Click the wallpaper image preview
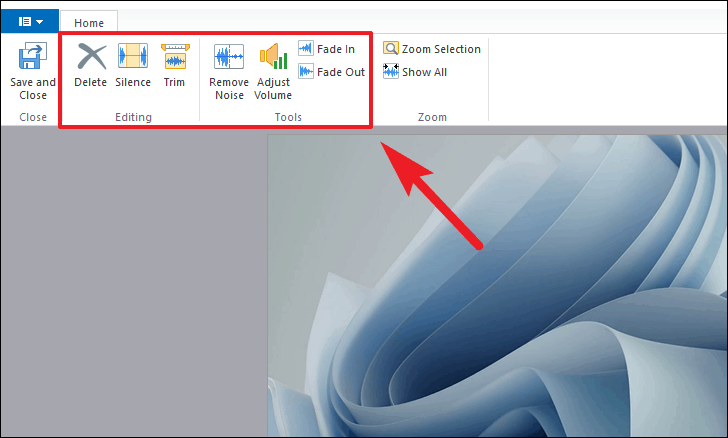Screen dimensions: 728x438 point(497,286)
